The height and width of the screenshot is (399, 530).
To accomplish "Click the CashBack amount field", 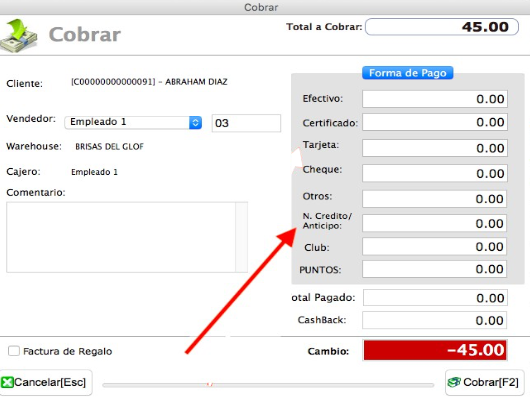I will click(434, 320).
